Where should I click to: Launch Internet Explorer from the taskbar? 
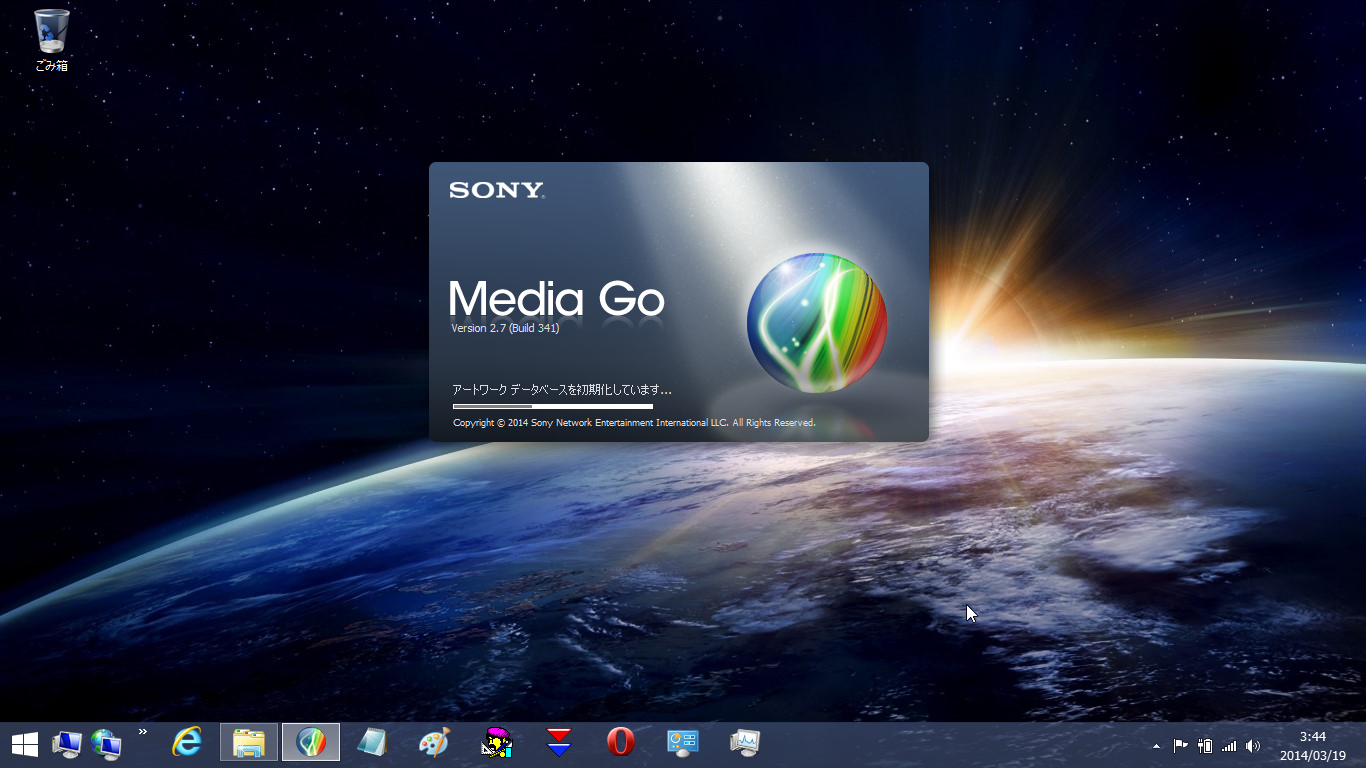[187, 742]
